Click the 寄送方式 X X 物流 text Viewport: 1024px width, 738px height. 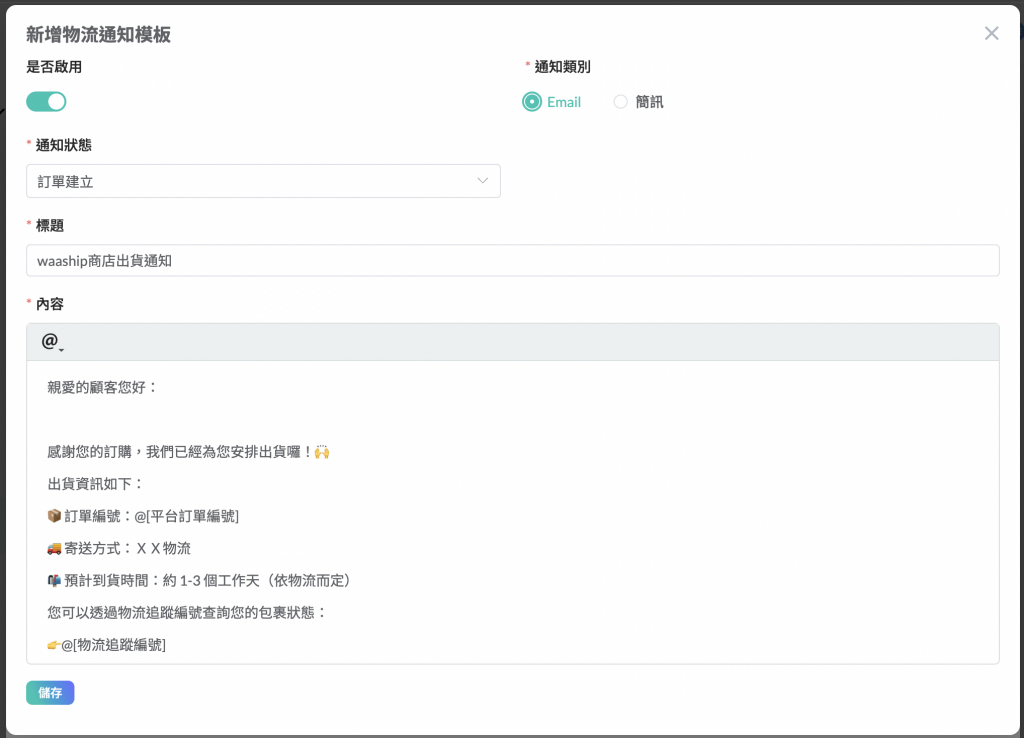[128, 548]
